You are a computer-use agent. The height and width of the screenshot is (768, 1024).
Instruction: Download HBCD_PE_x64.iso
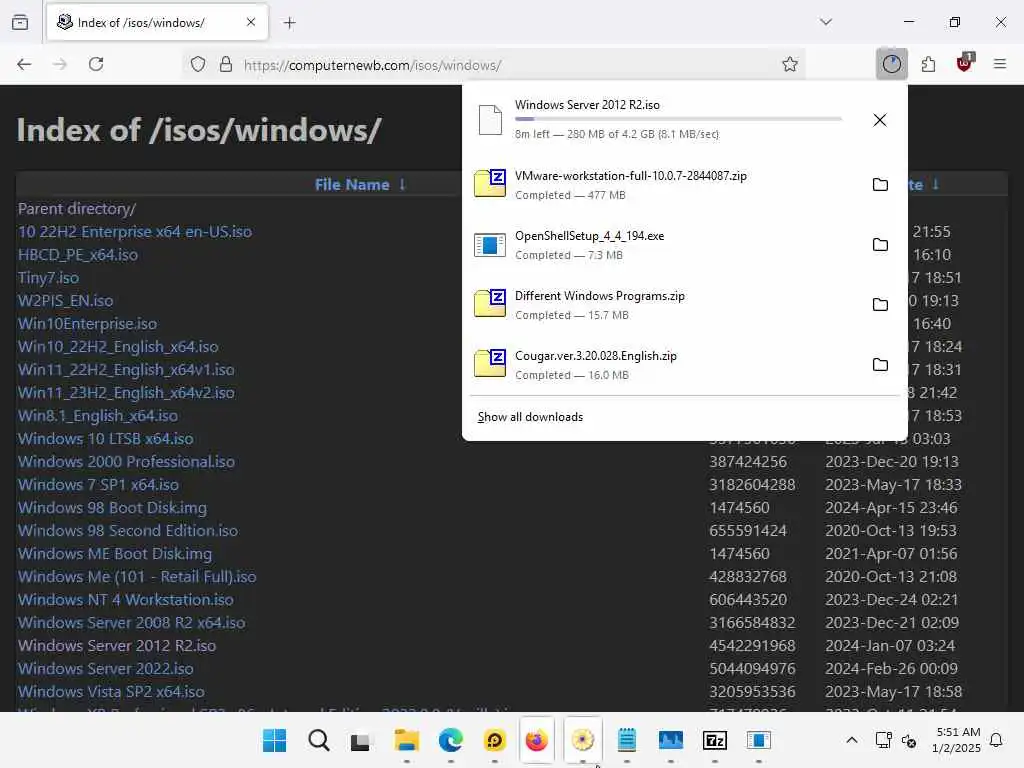coord(78,255)
